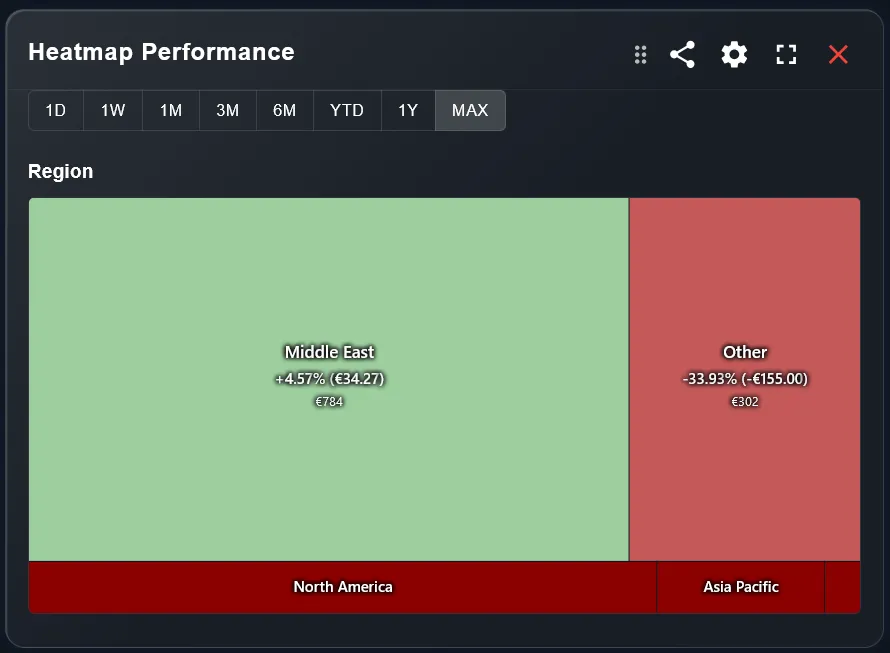Image resolution: width=890 pixels, height=653 pixels.
Task: Click the drag handle dots icon
Action: [x=641, y=55]
